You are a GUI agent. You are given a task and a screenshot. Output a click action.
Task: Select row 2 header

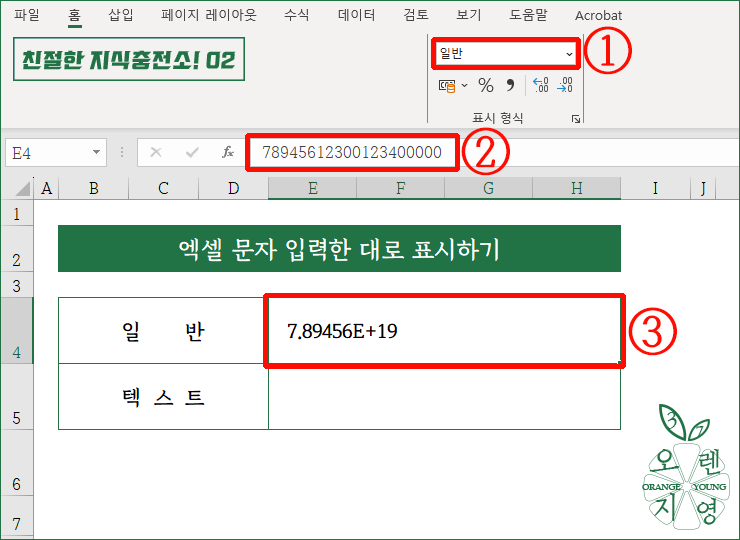coord(17,249)
